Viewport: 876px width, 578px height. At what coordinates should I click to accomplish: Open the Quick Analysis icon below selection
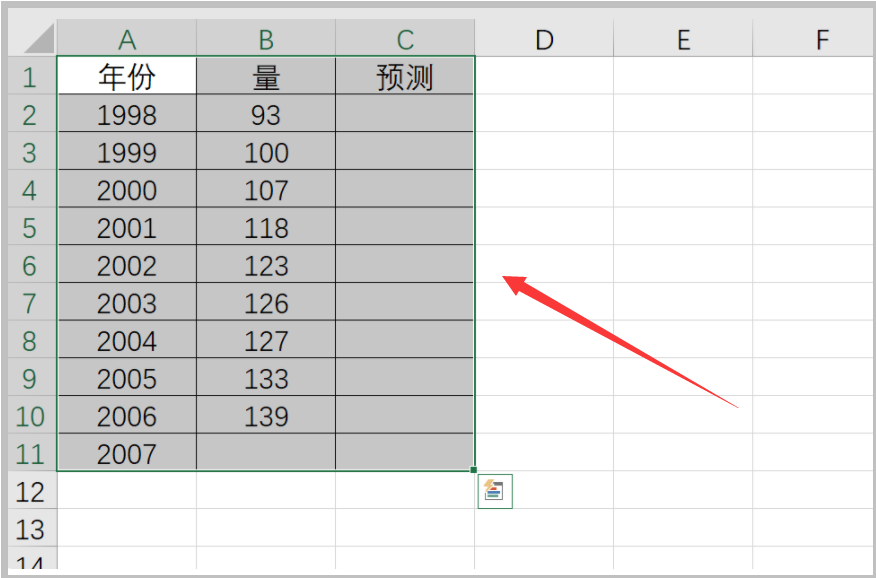coord(495,491)
